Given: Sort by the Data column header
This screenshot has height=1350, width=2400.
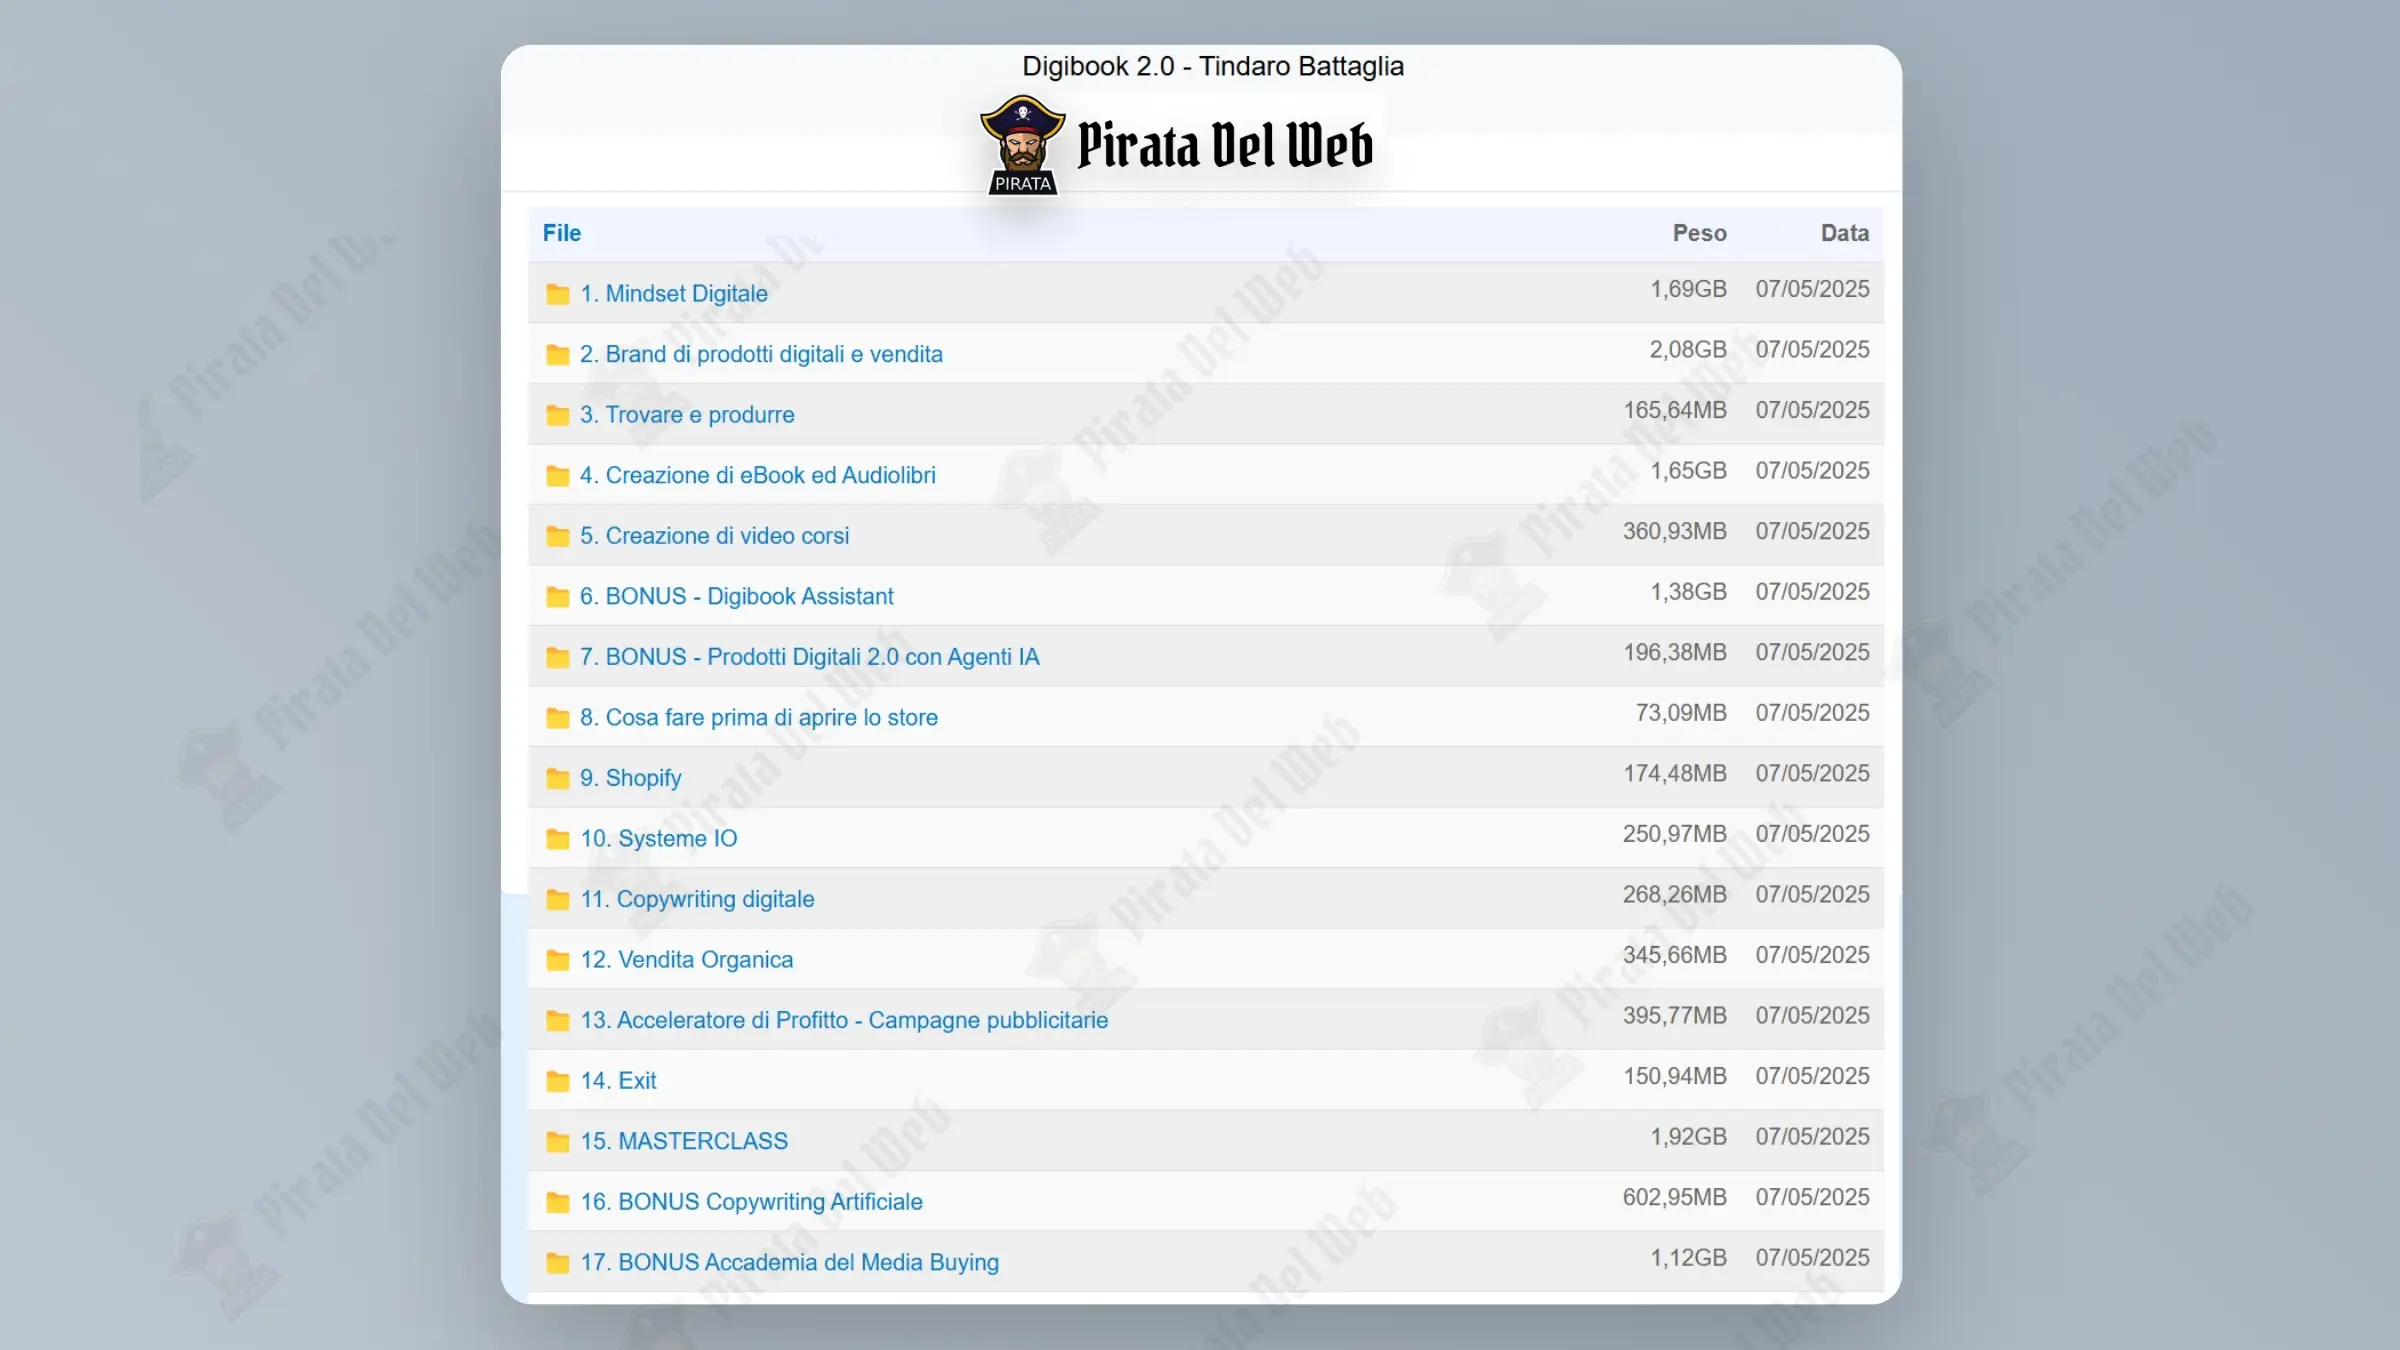Looking at the screenshot, I should pyautogui.click(x=1843, y=233).
